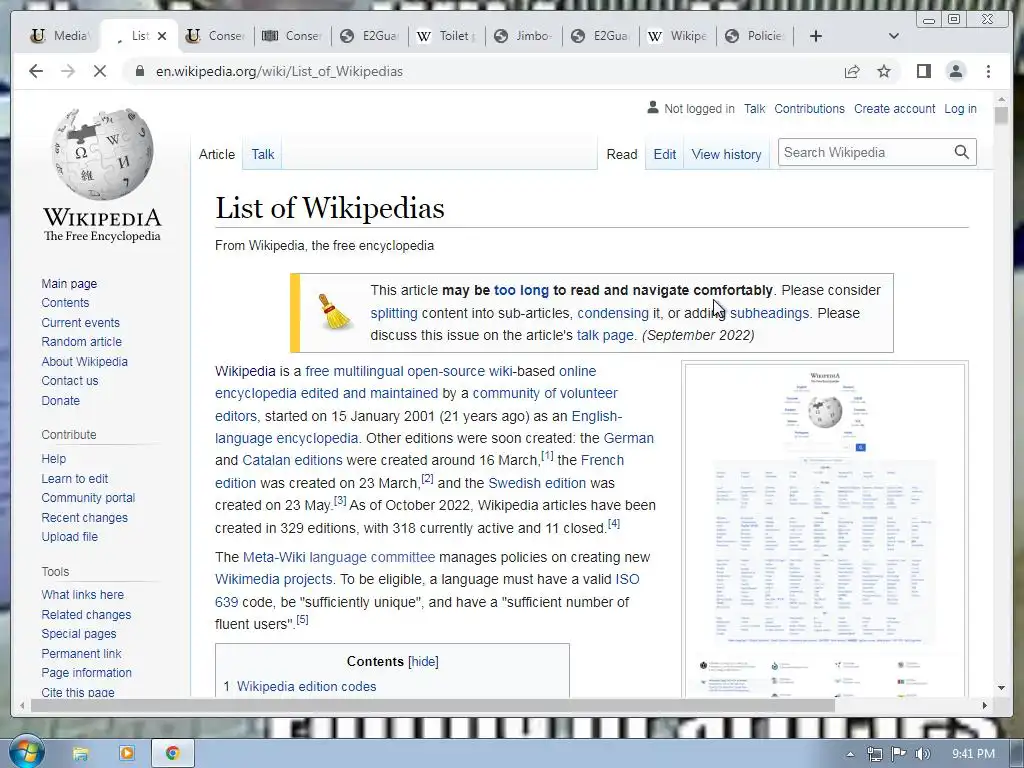Click the vertical scrollbar thumb
The height and width of the screenshot is (768, 1024).
click(x=1001, y=116)
